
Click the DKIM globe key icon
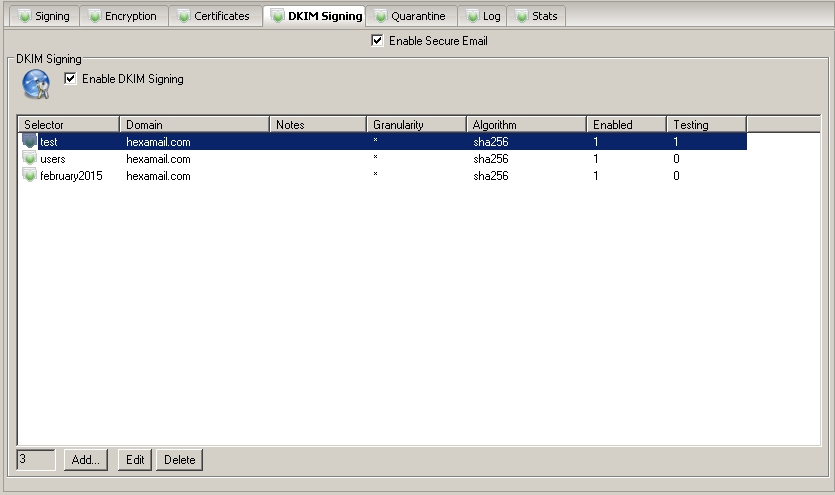point(36,87)
